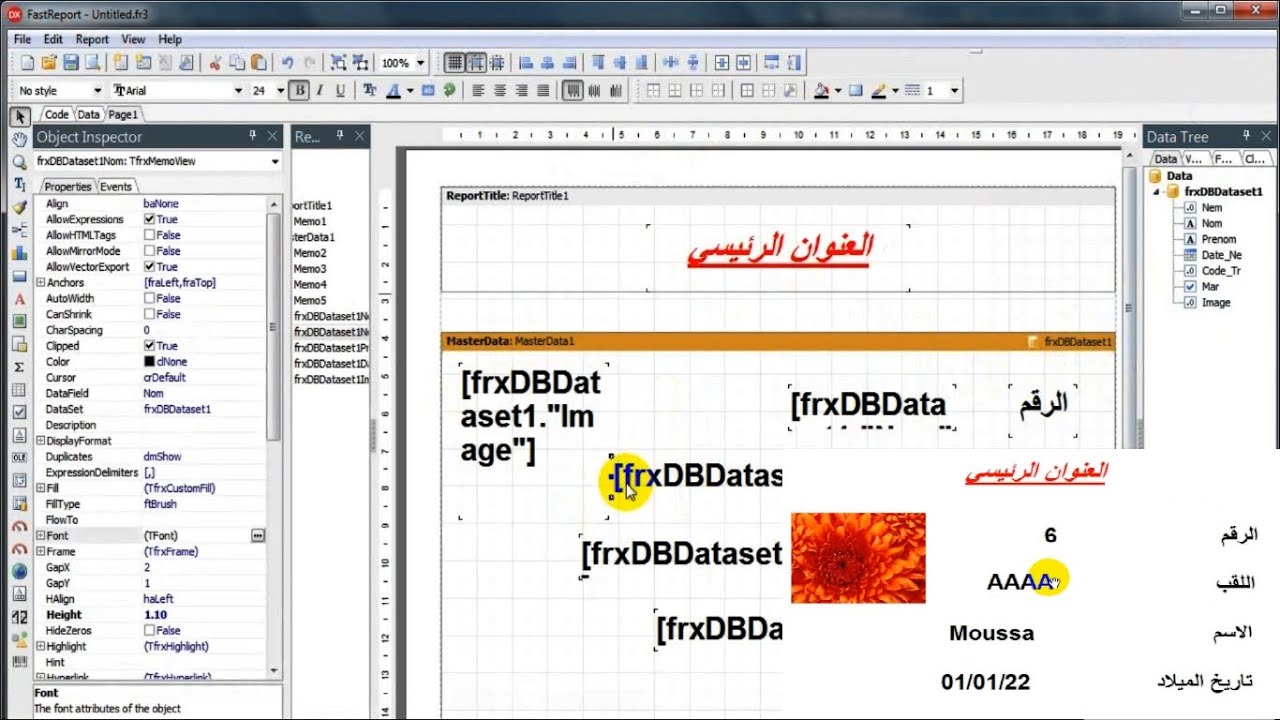Switch to the Data tab beside Code
This screenshot has height=720, width=1280.
[x=89, y=115]
